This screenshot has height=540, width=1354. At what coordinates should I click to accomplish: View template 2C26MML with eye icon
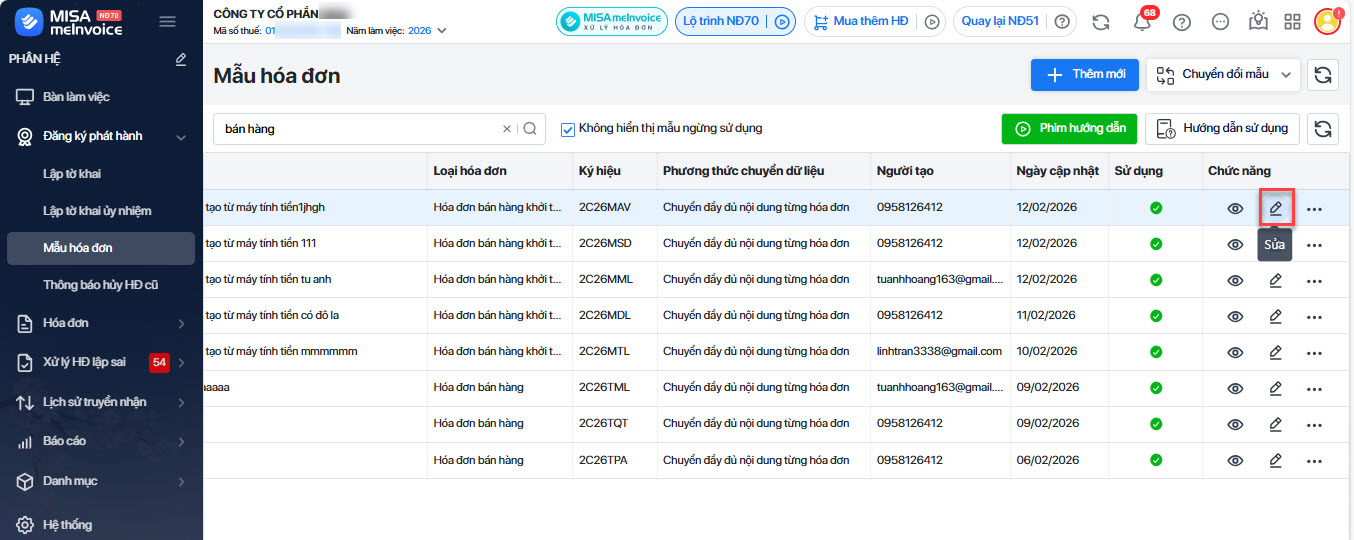click(1235, 281)
